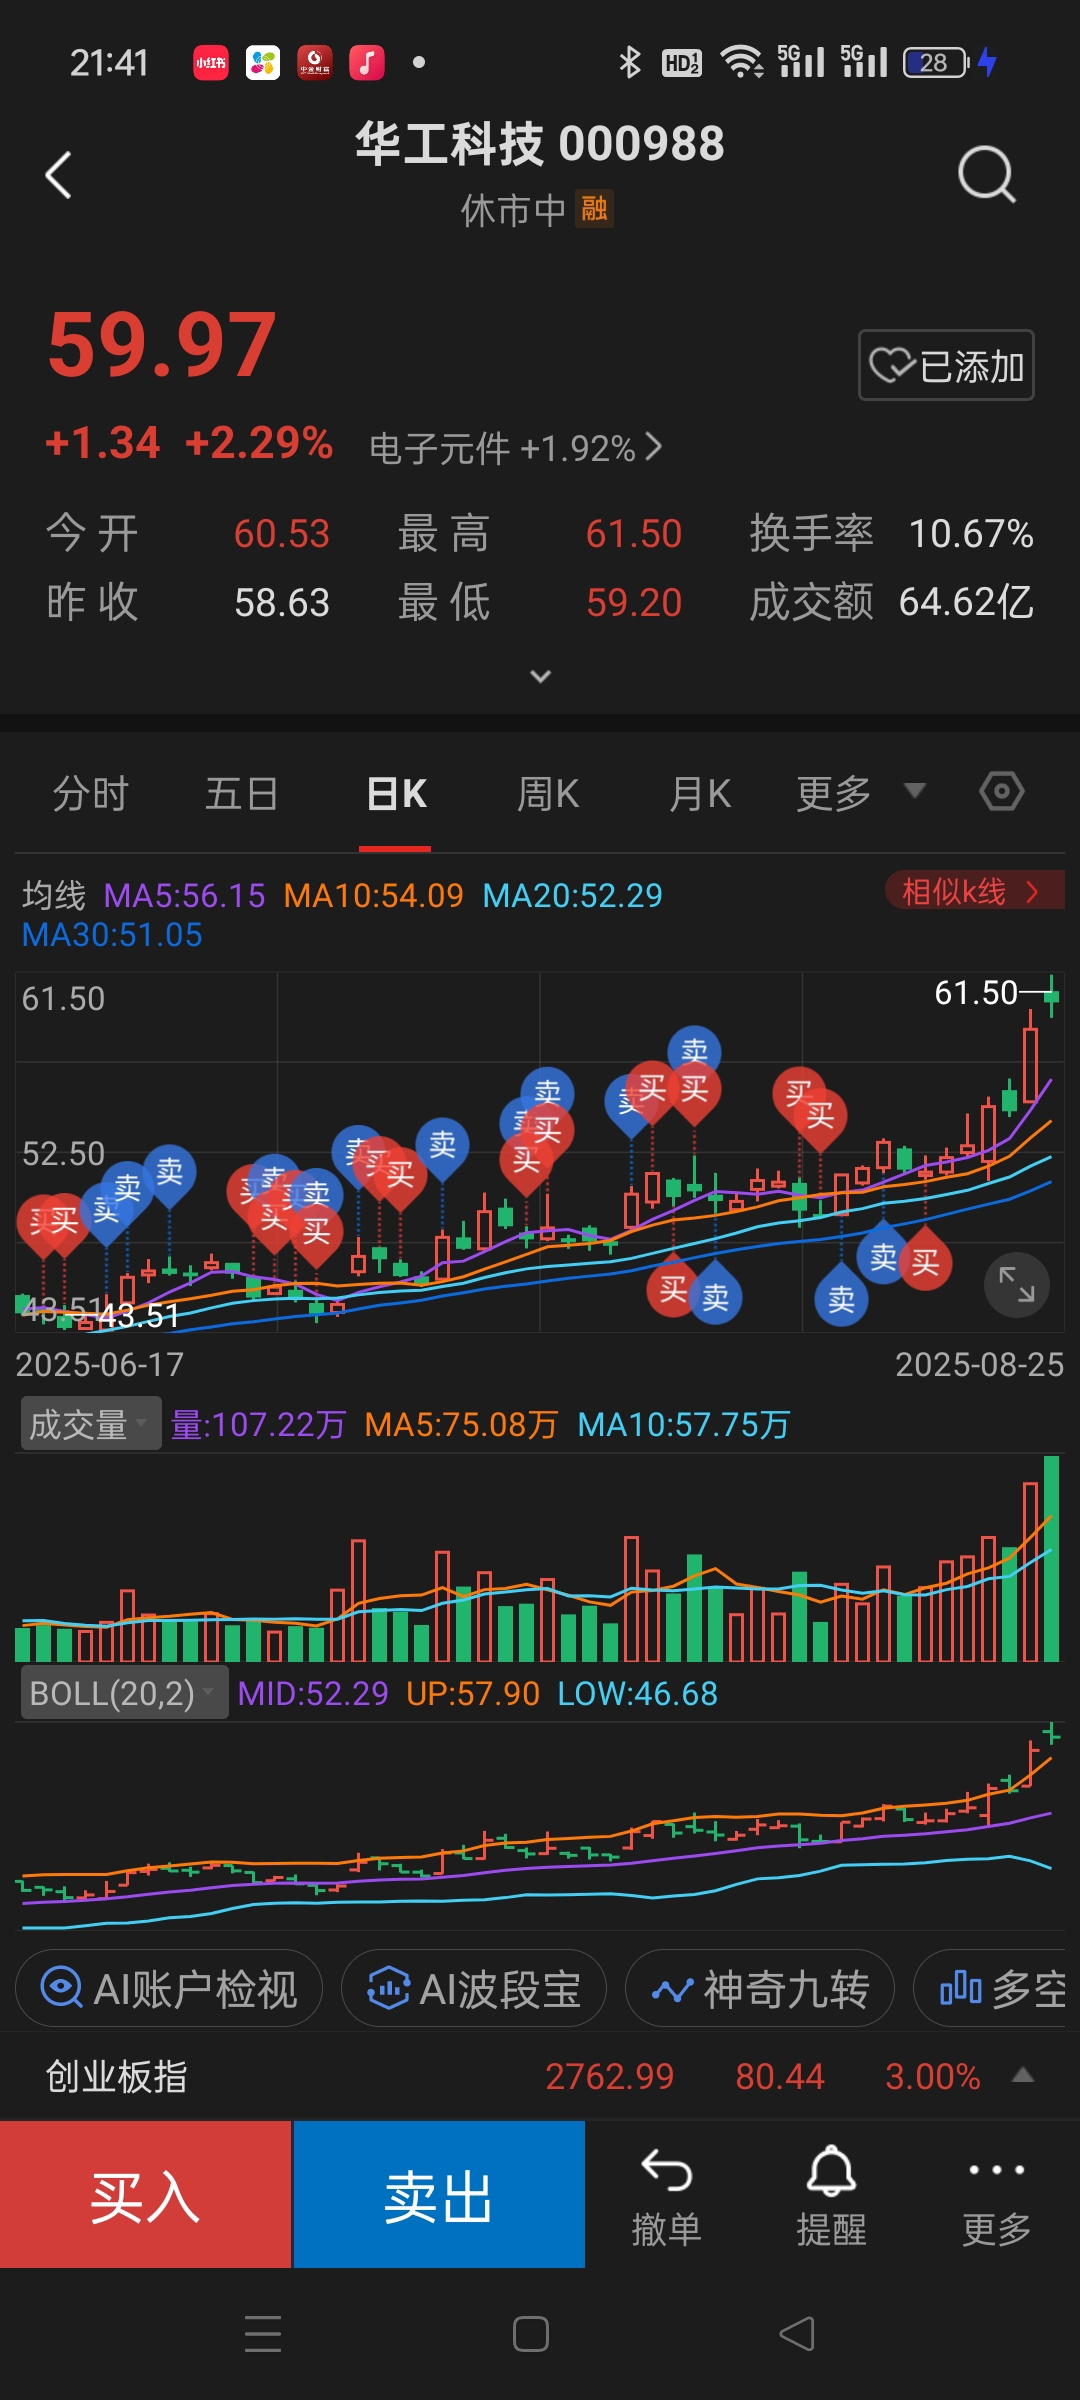Tap 撤单 cancel order icon
This screenshot has height=2400, width=1080.
click(x=666, y=2196)
